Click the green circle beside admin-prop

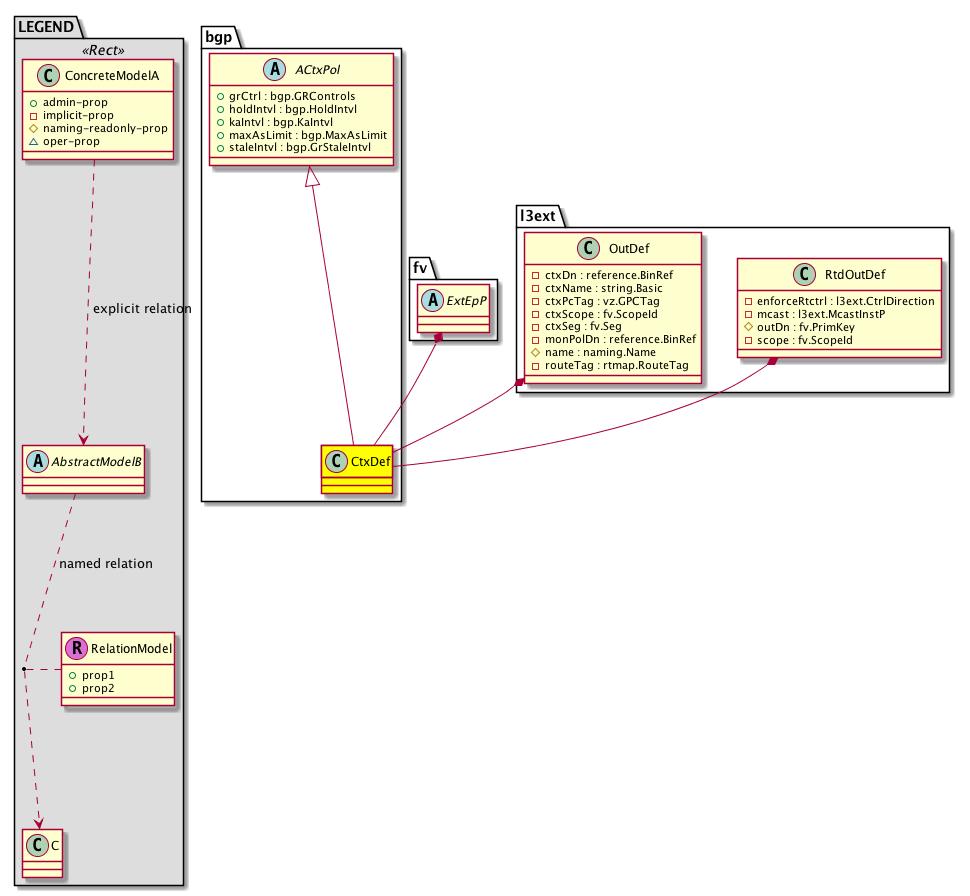point(33,102)
